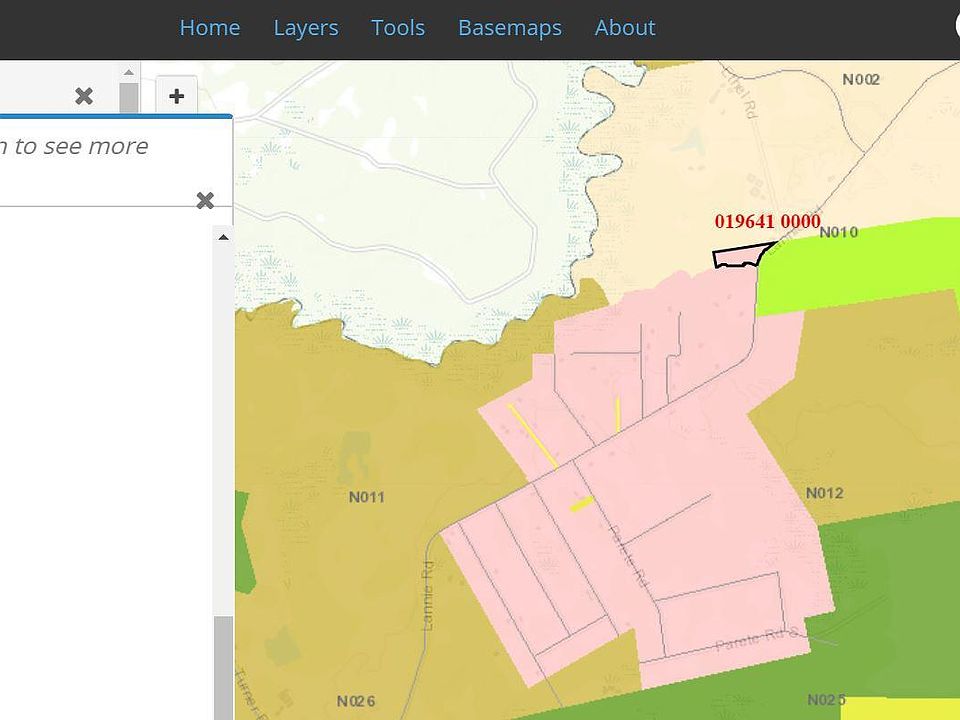
Task: Open the Tools menu
Action: pos(397,28)
